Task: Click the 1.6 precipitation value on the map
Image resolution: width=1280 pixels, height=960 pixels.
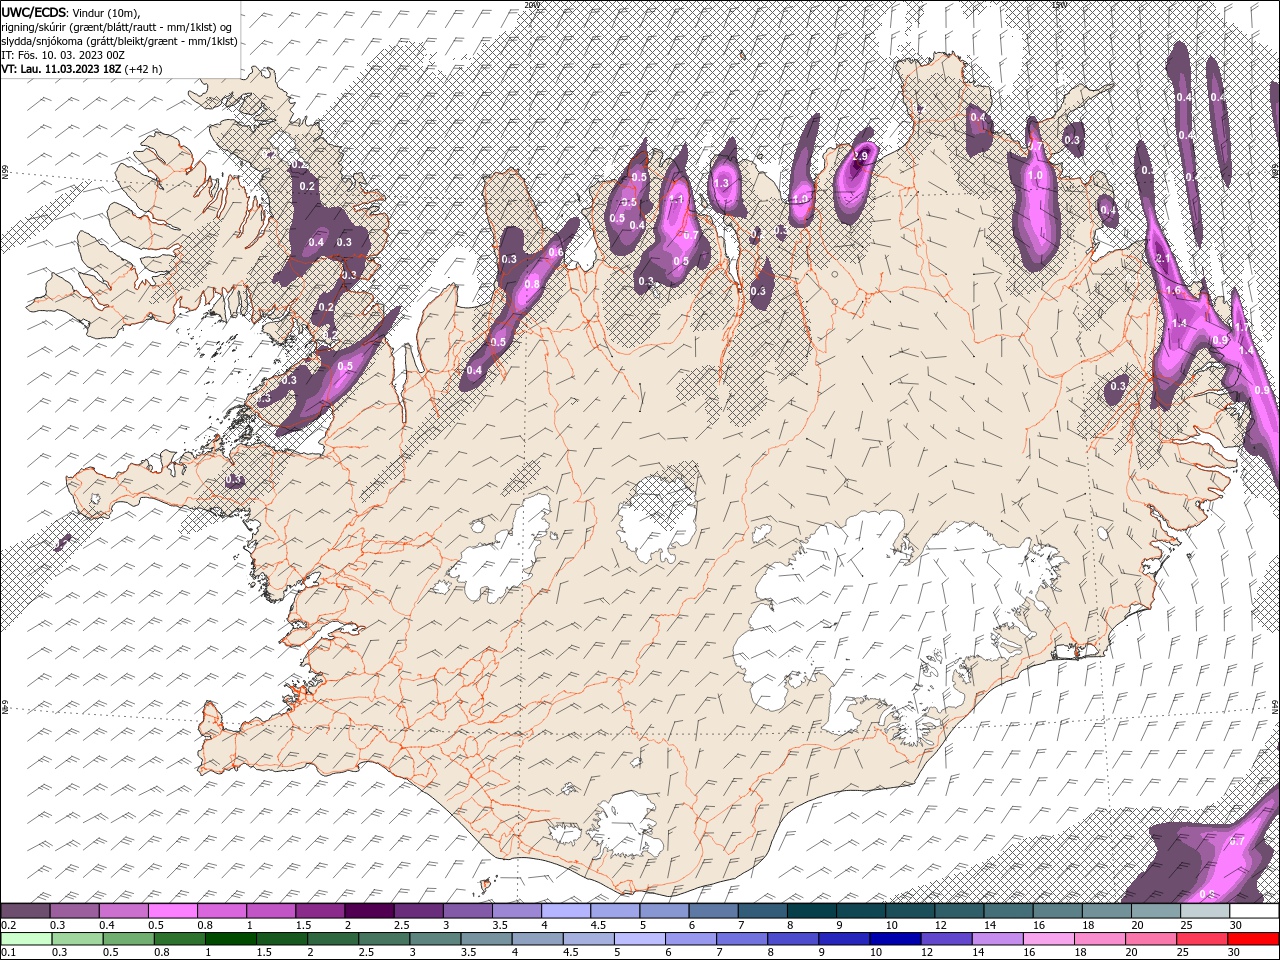Action: [1174, 290]
